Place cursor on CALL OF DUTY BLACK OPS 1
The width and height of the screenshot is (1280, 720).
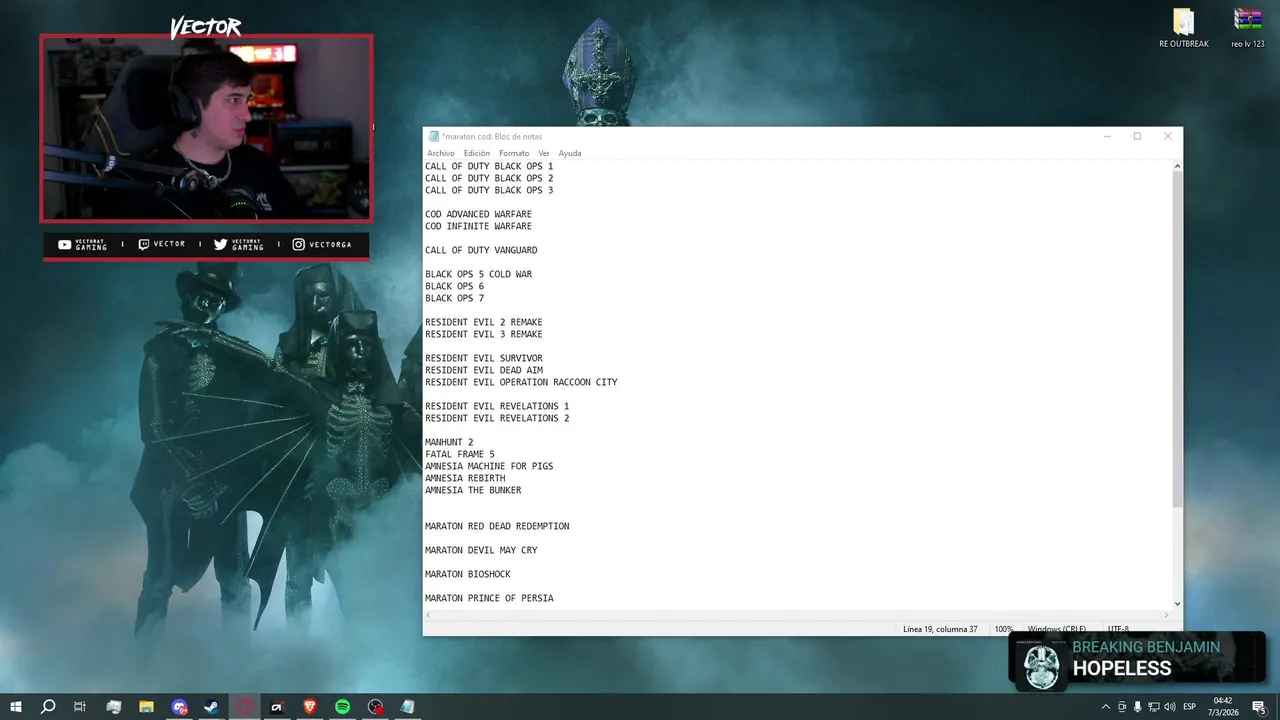pos(489,166)
